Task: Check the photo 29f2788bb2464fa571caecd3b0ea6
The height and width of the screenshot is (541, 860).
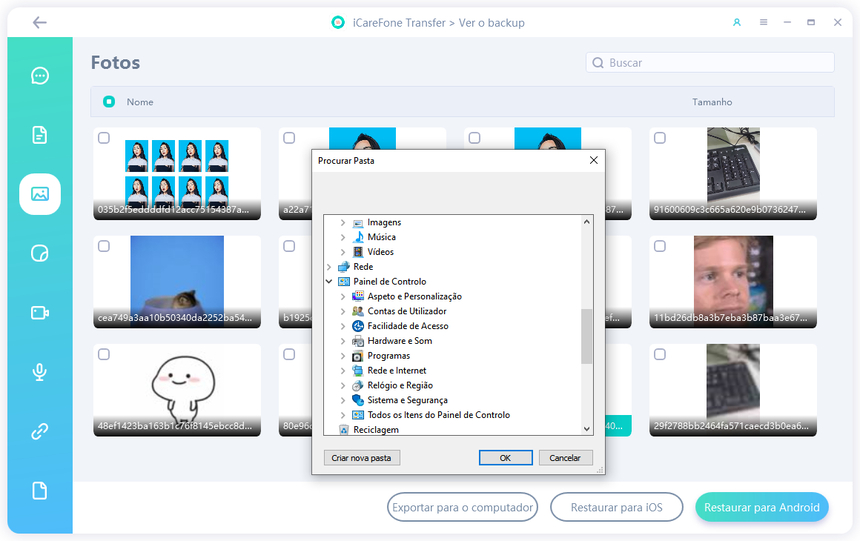Action: (x=660, y=354)
